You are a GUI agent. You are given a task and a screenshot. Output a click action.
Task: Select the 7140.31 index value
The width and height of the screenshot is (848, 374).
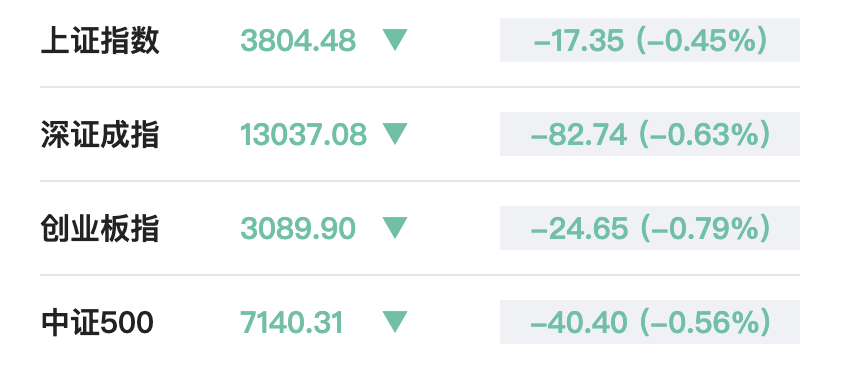[x=292, y=323]
